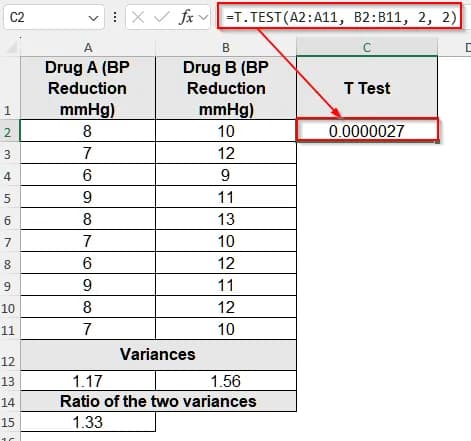
Task: Click cell A11 with value 7
Action: pos(88,329)
